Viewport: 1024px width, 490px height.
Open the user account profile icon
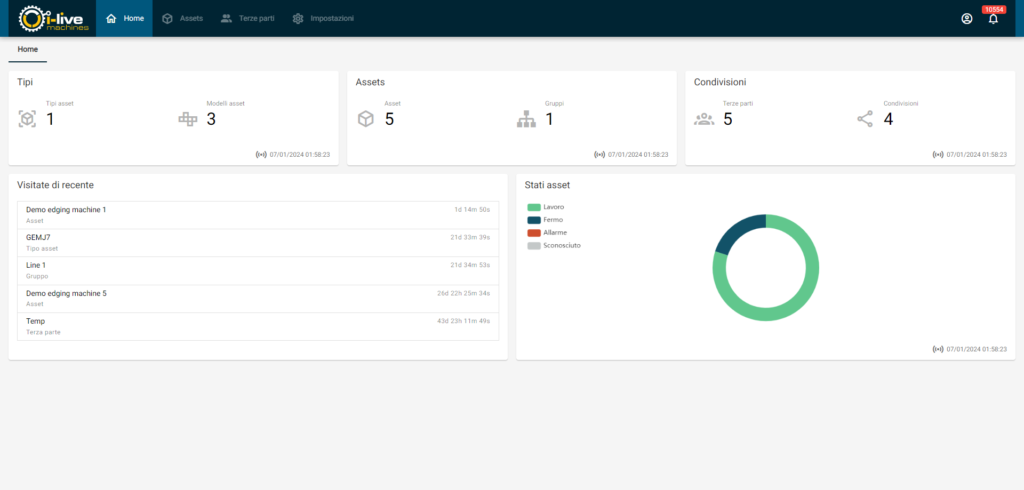966,18
